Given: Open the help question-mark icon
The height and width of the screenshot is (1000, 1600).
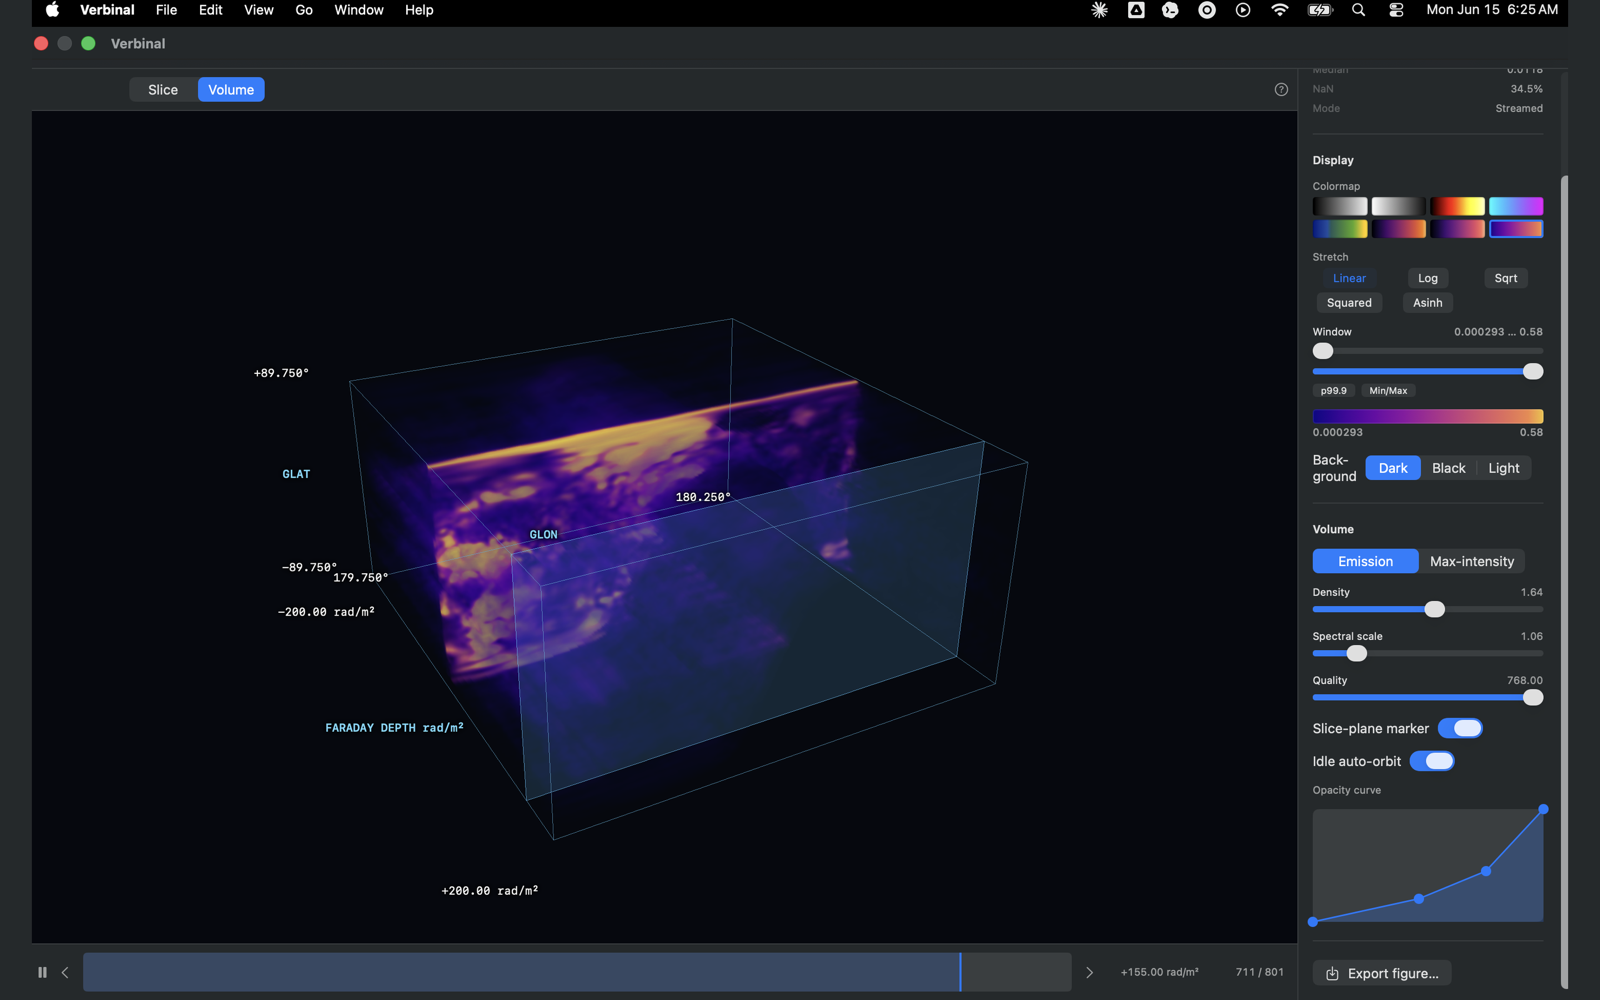Looking at the screenshot, I should [x=1281, y=90].
